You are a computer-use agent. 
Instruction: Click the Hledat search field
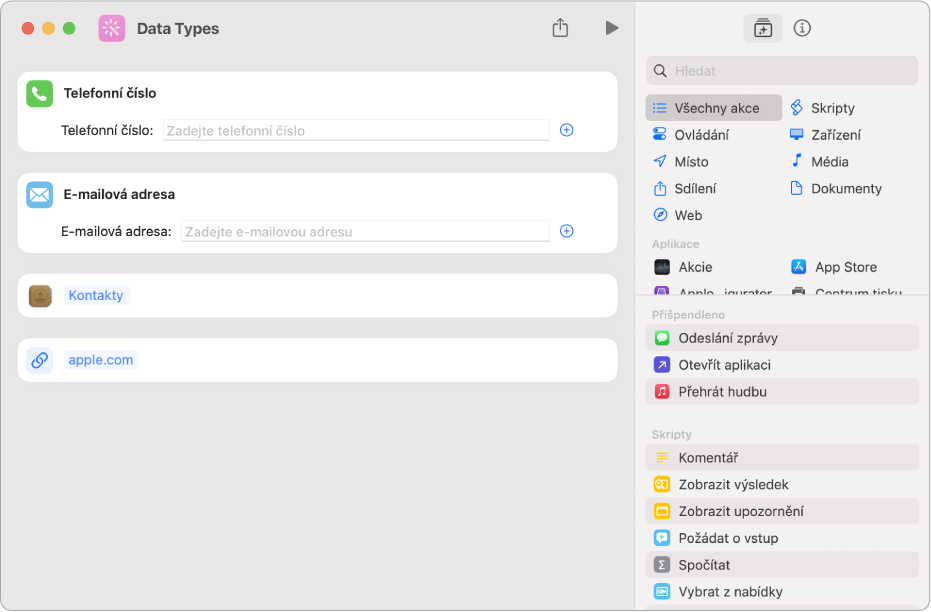tap(782, 71)
